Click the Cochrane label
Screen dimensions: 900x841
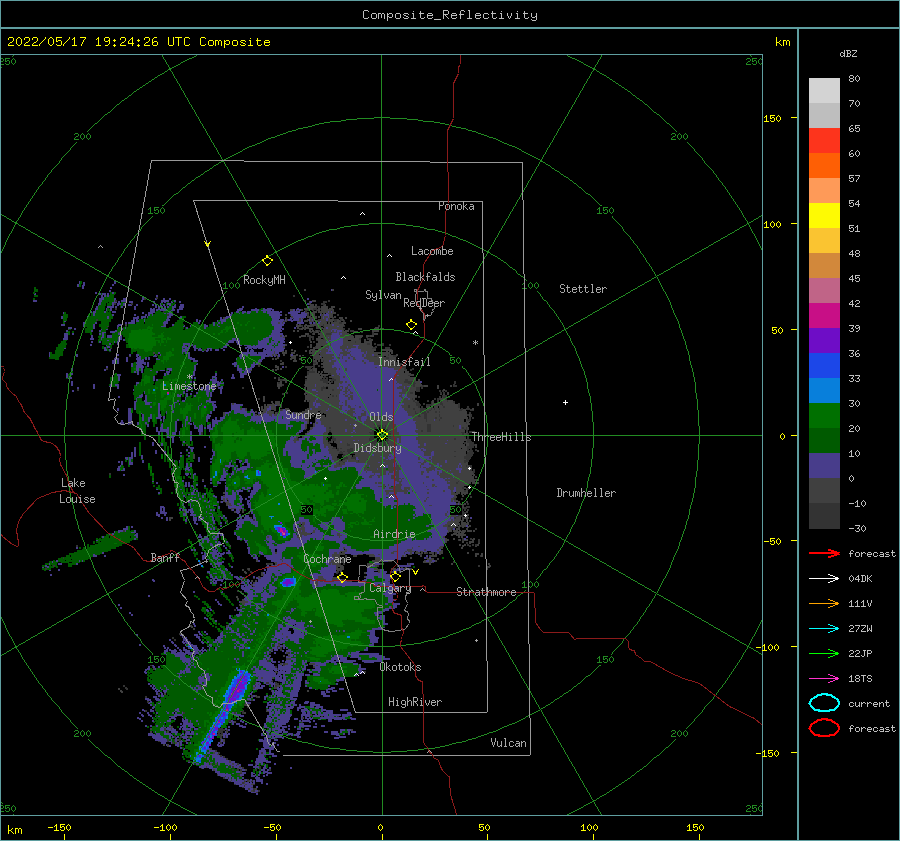(327, 559)
